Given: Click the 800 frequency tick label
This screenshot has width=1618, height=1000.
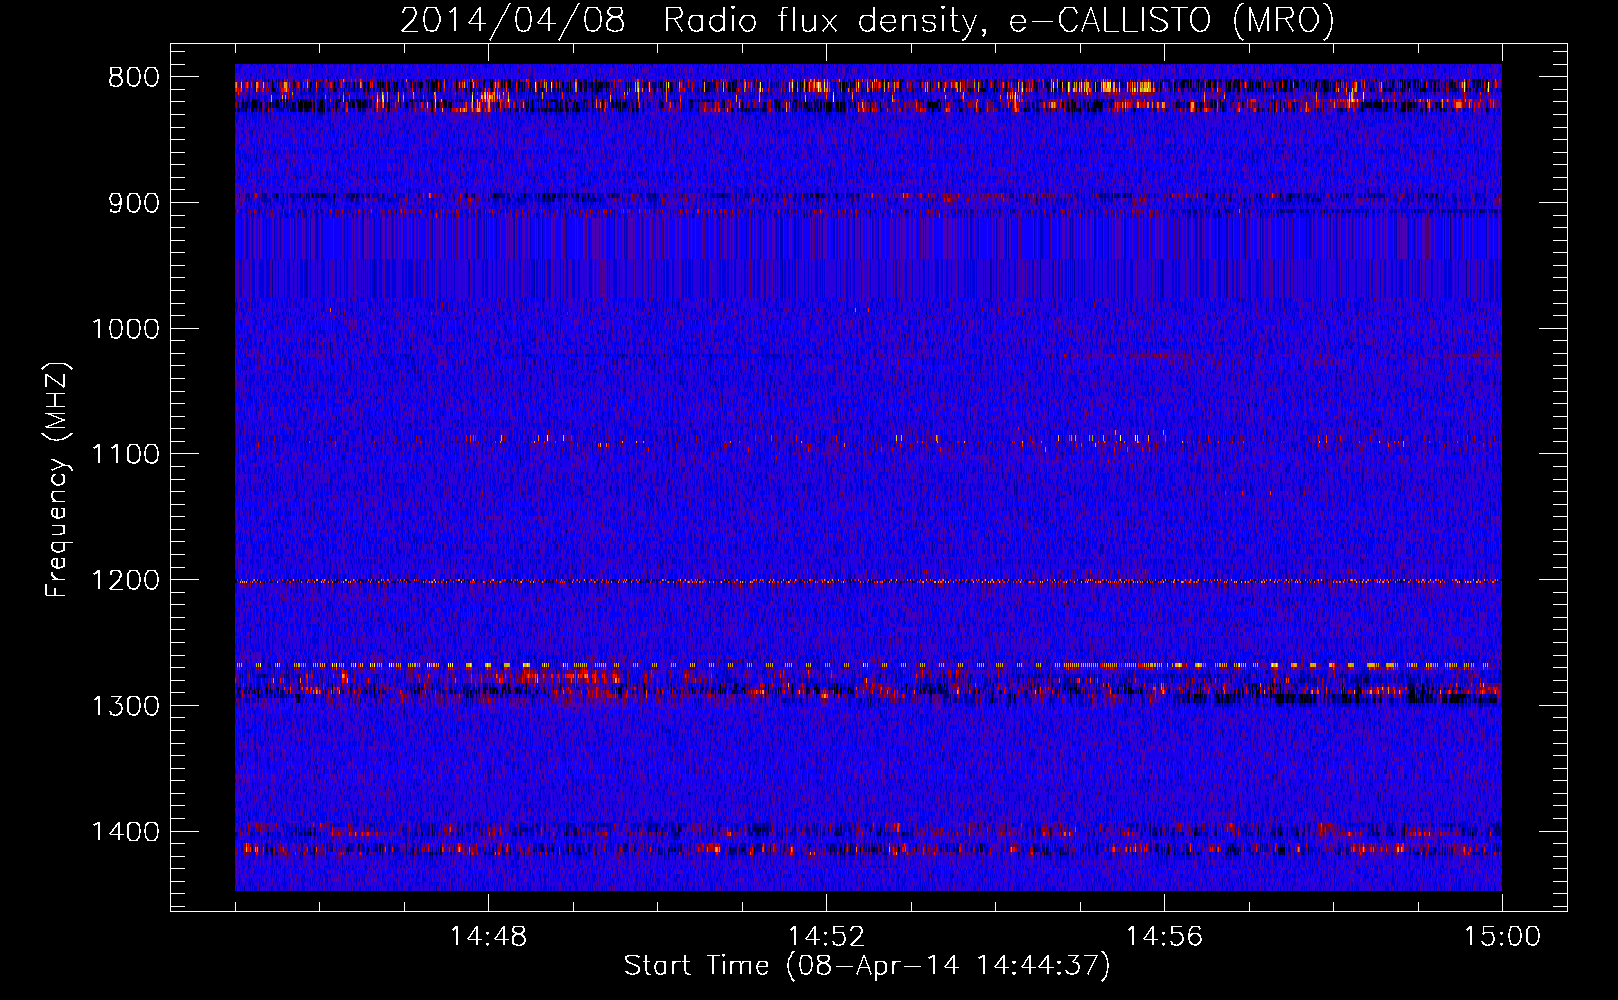Looking at the screenshot, I should pyautogui.click(x=132, y=78).
